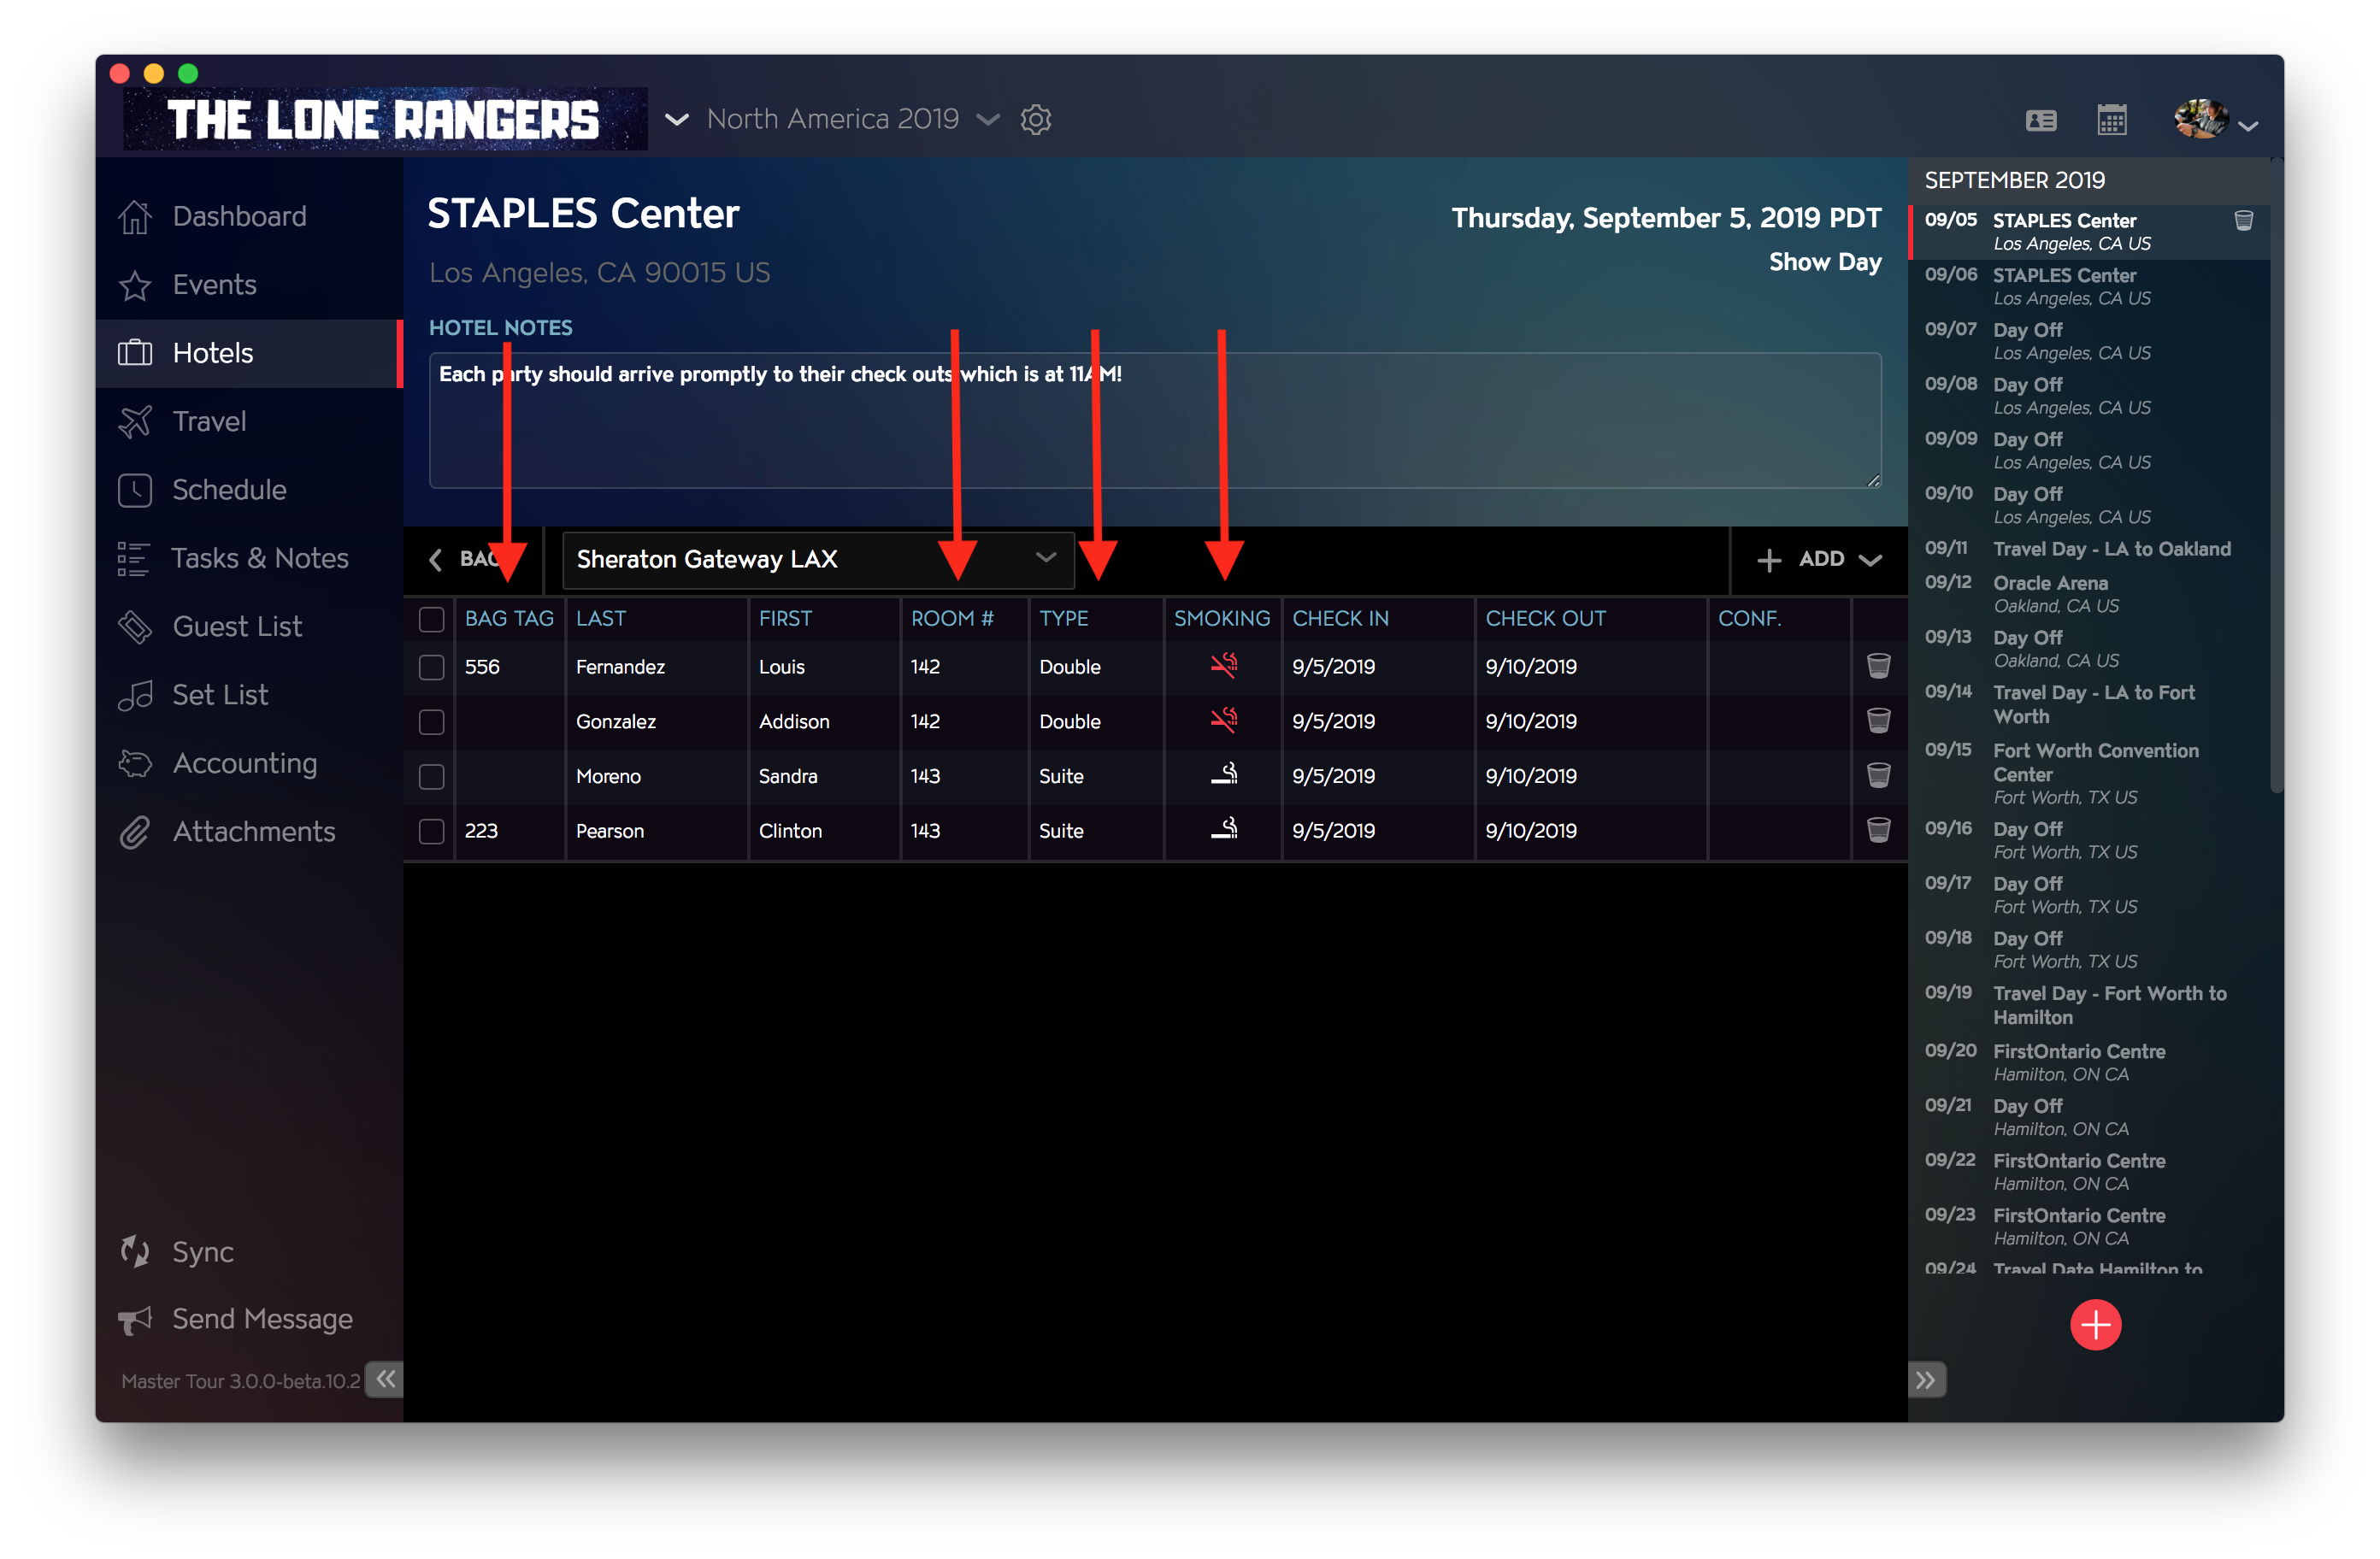Go to Dashboard in the sidebar
The image size is (2380, 1559).
[x=249, y=216]
